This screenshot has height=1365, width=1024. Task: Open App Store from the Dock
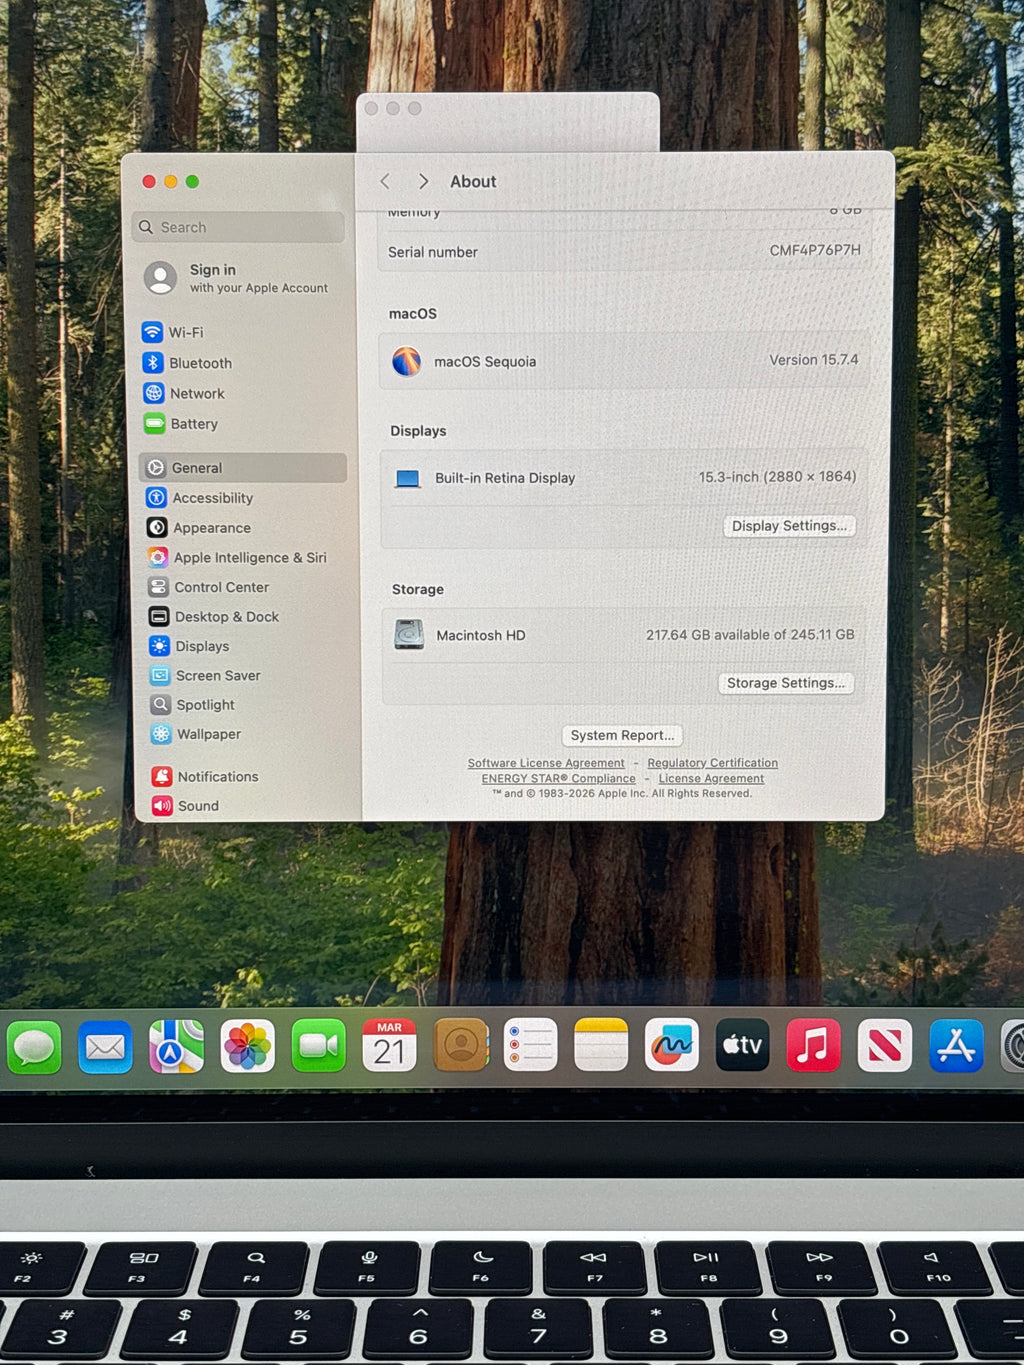pyautogui.click(x=956, y=1046)
